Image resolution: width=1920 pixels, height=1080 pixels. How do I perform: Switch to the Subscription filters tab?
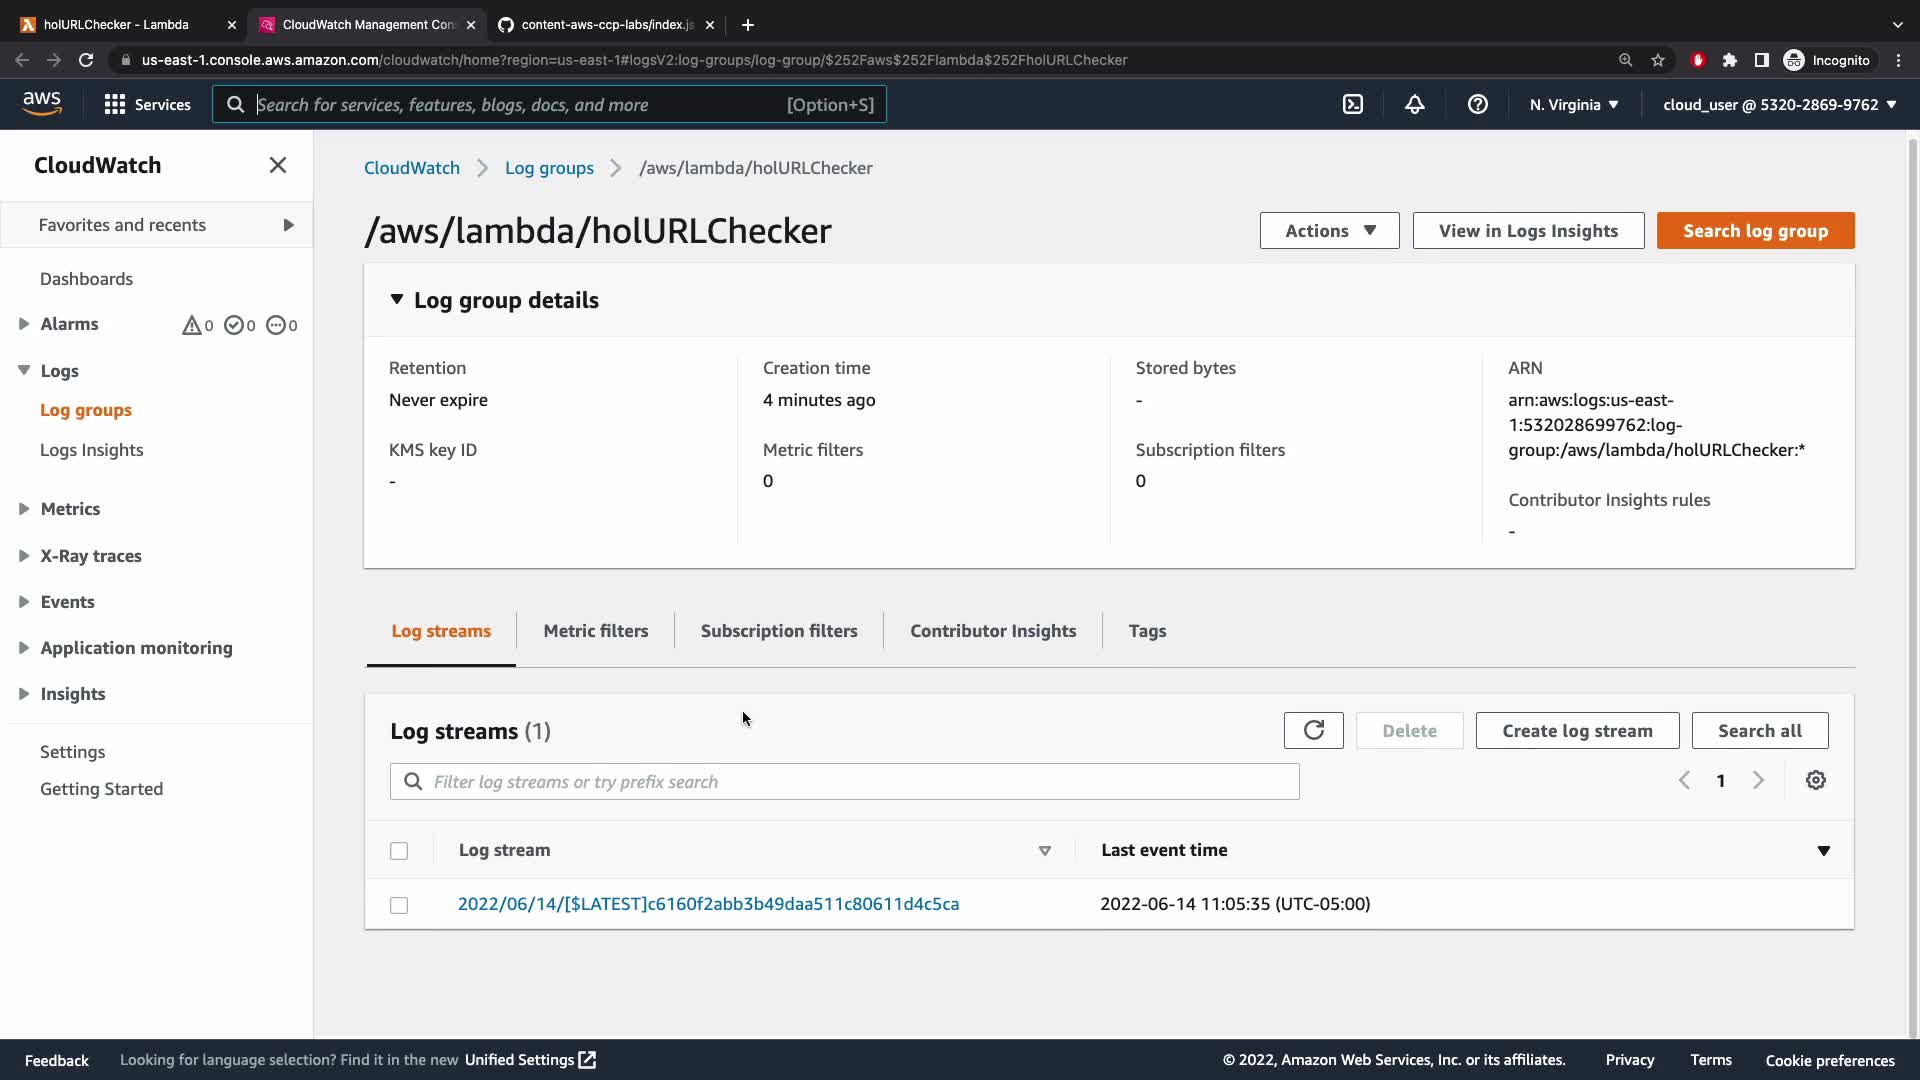(x=779, y=631)
